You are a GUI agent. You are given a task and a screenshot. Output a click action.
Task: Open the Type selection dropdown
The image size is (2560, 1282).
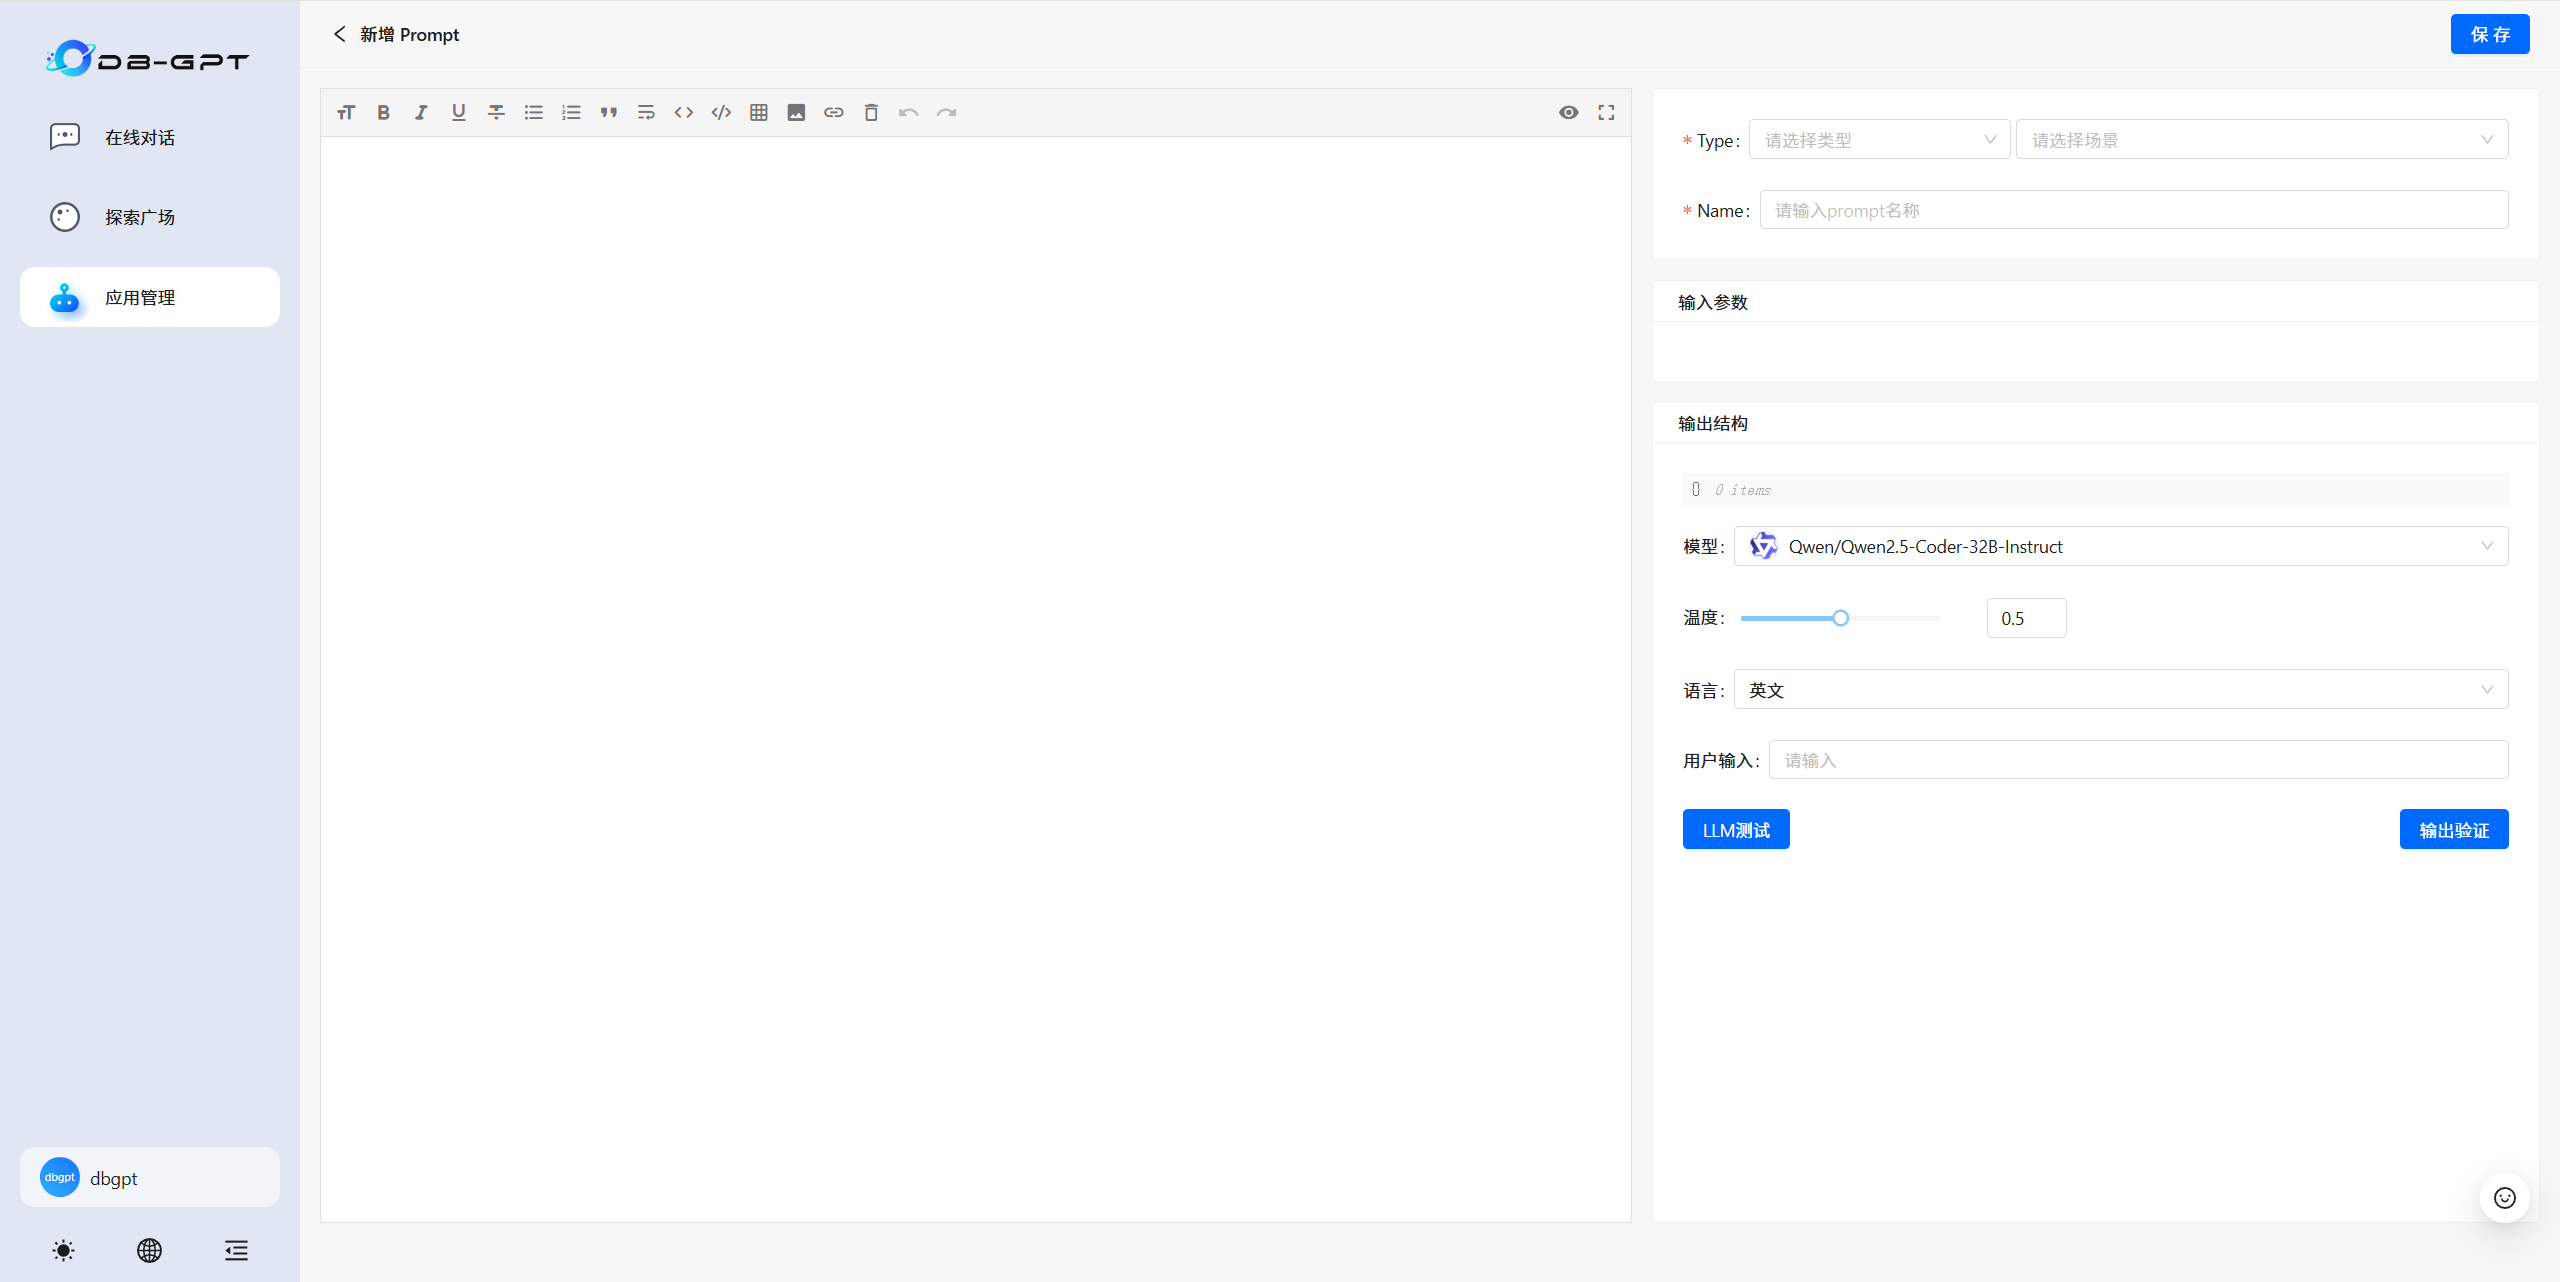tap(1878, 140)
